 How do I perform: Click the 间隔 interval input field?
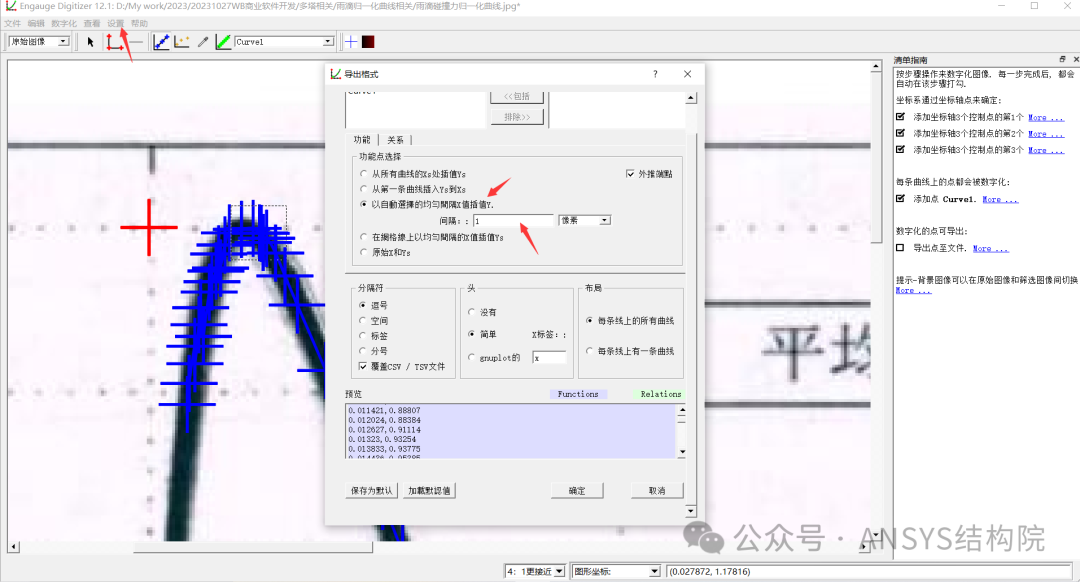513,220
